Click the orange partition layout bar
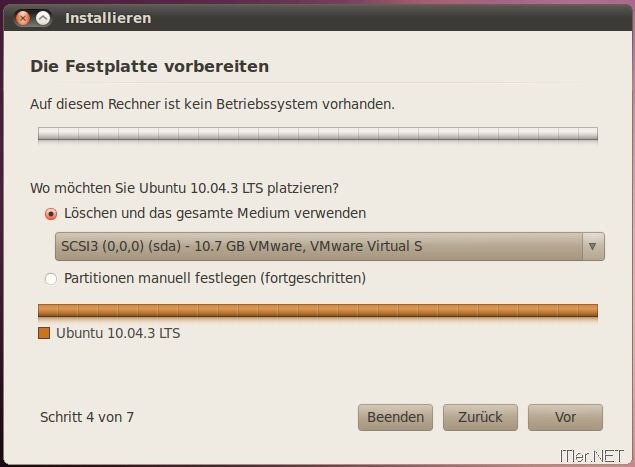This screenshot has height=467, width=635. [x=318, y=311]
